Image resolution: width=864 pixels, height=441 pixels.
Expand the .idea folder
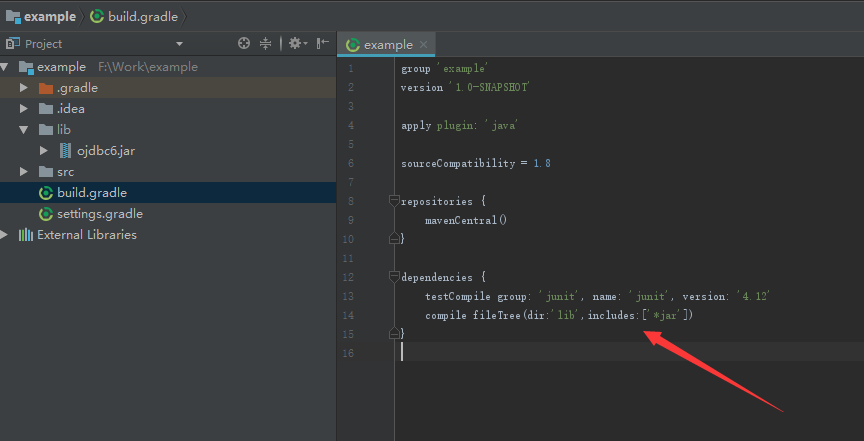pyautogui.click(x=24, y=109)
